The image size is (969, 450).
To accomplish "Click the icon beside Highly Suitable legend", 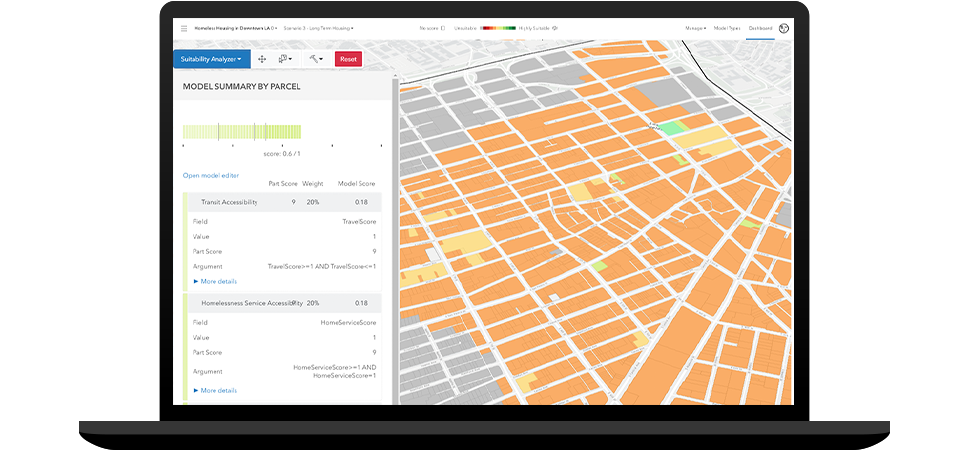I will 554,28.
